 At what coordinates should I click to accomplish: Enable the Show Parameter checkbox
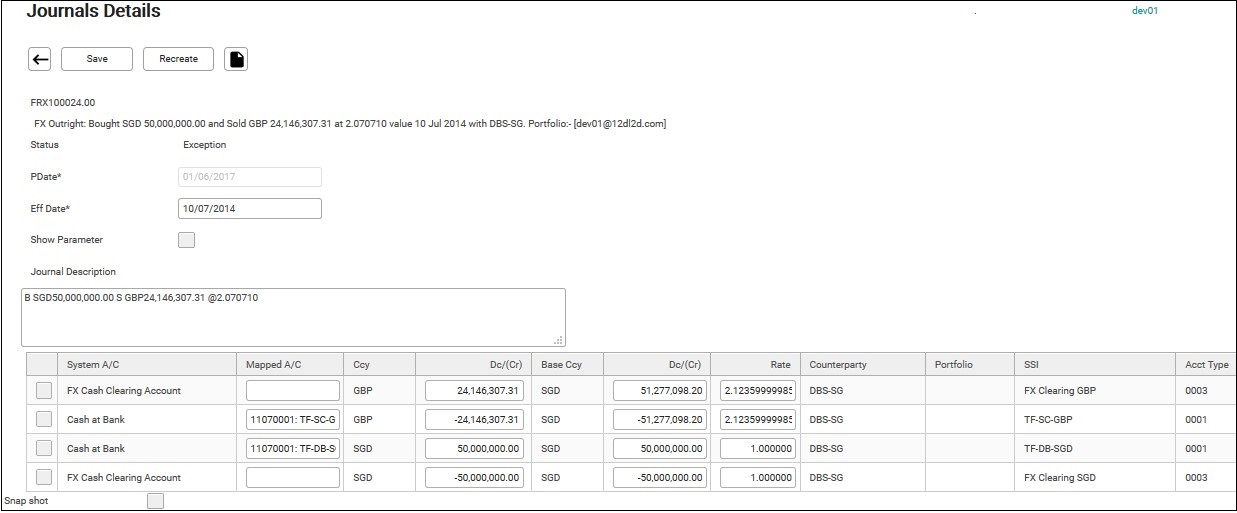(186, 240)
